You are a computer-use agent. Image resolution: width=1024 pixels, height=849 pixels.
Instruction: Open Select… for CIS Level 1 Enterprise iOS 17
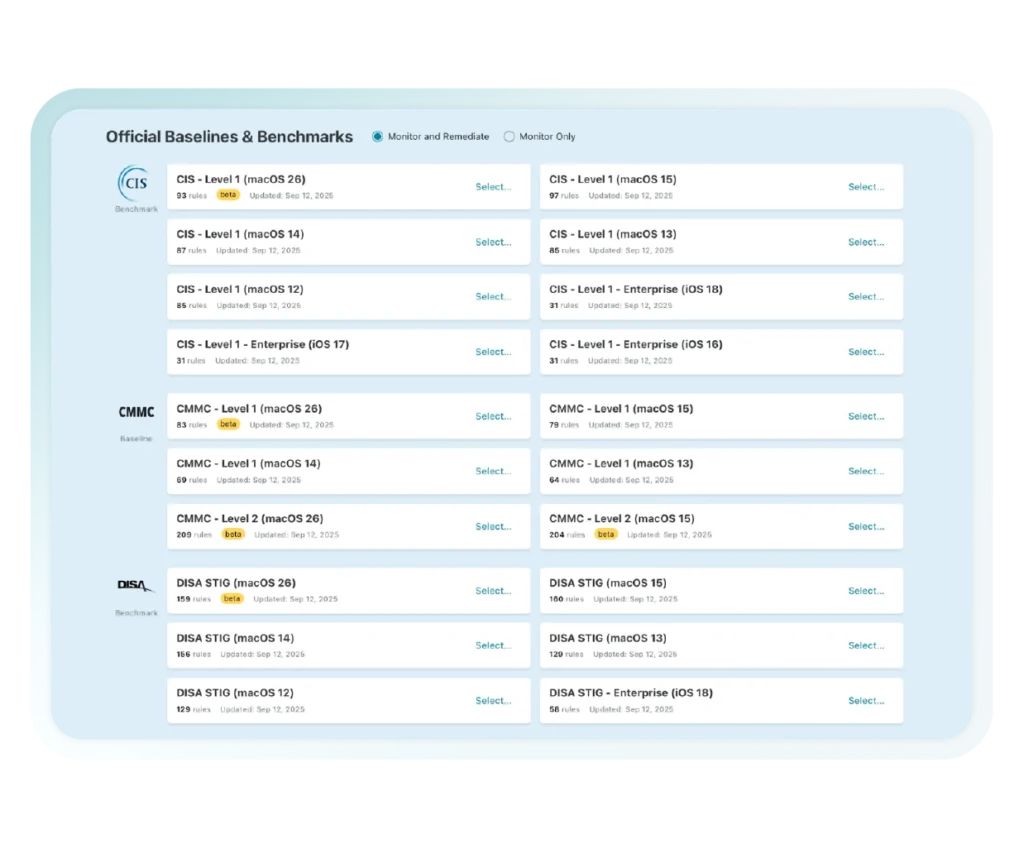coord(493,352)
